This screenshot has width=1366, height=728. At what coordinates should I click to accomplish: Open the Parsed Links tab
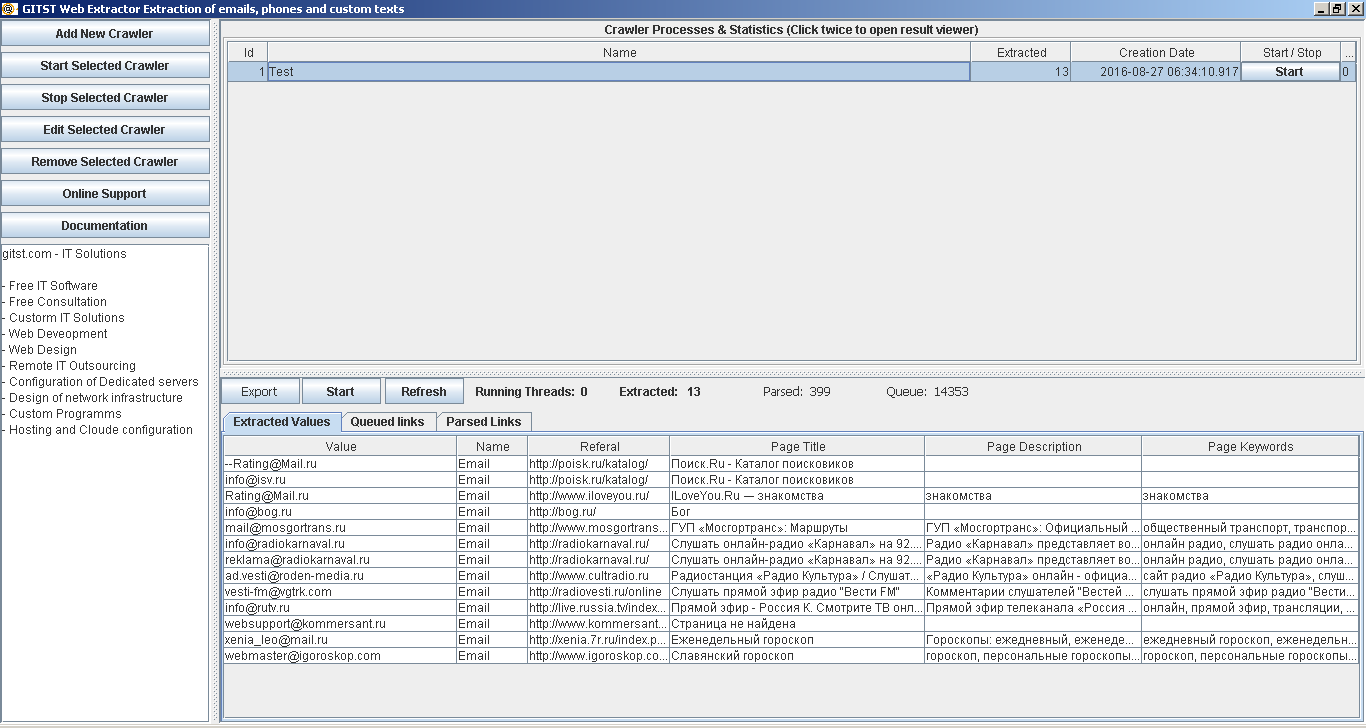click(x=484, y=421)
